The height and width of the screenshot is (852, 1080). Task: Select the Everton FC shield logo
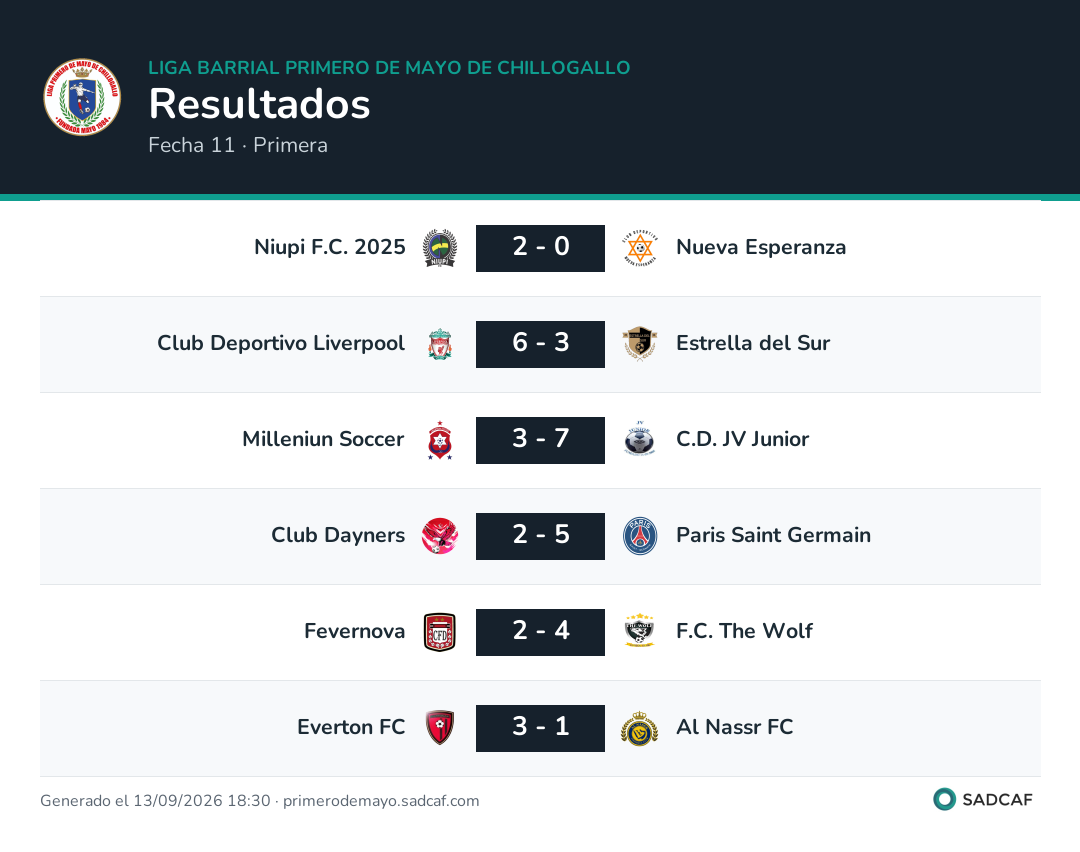[439, 727]
